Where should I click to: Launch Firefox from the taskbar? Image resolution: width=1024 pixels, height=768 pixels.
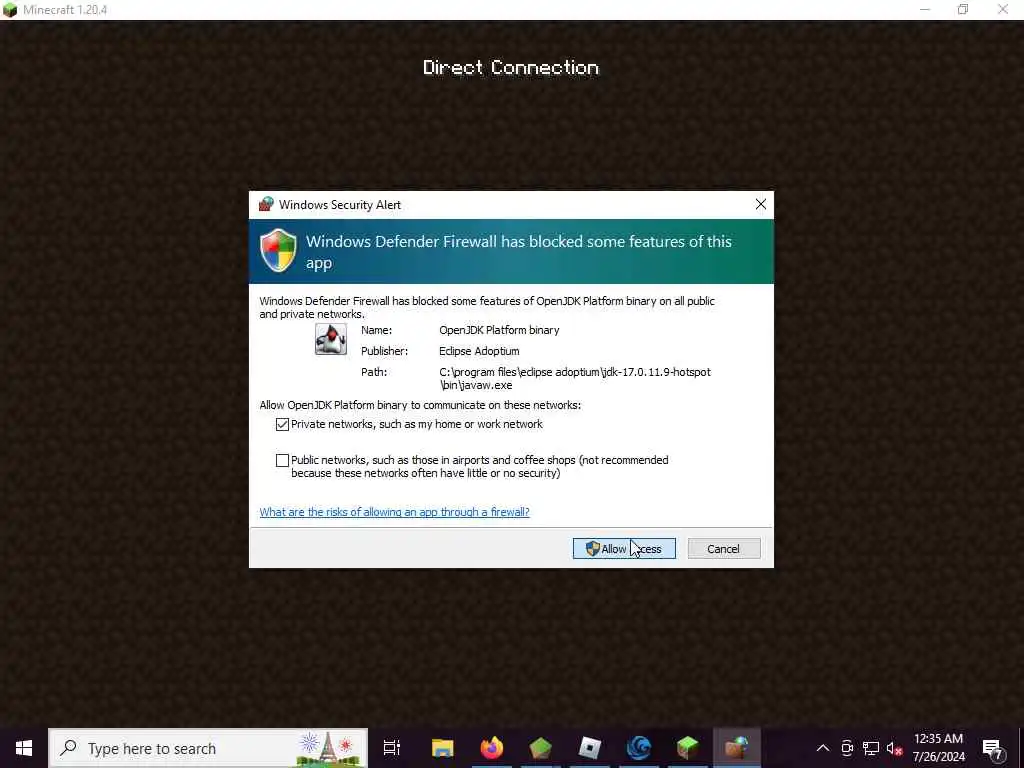tap(492, 748)
